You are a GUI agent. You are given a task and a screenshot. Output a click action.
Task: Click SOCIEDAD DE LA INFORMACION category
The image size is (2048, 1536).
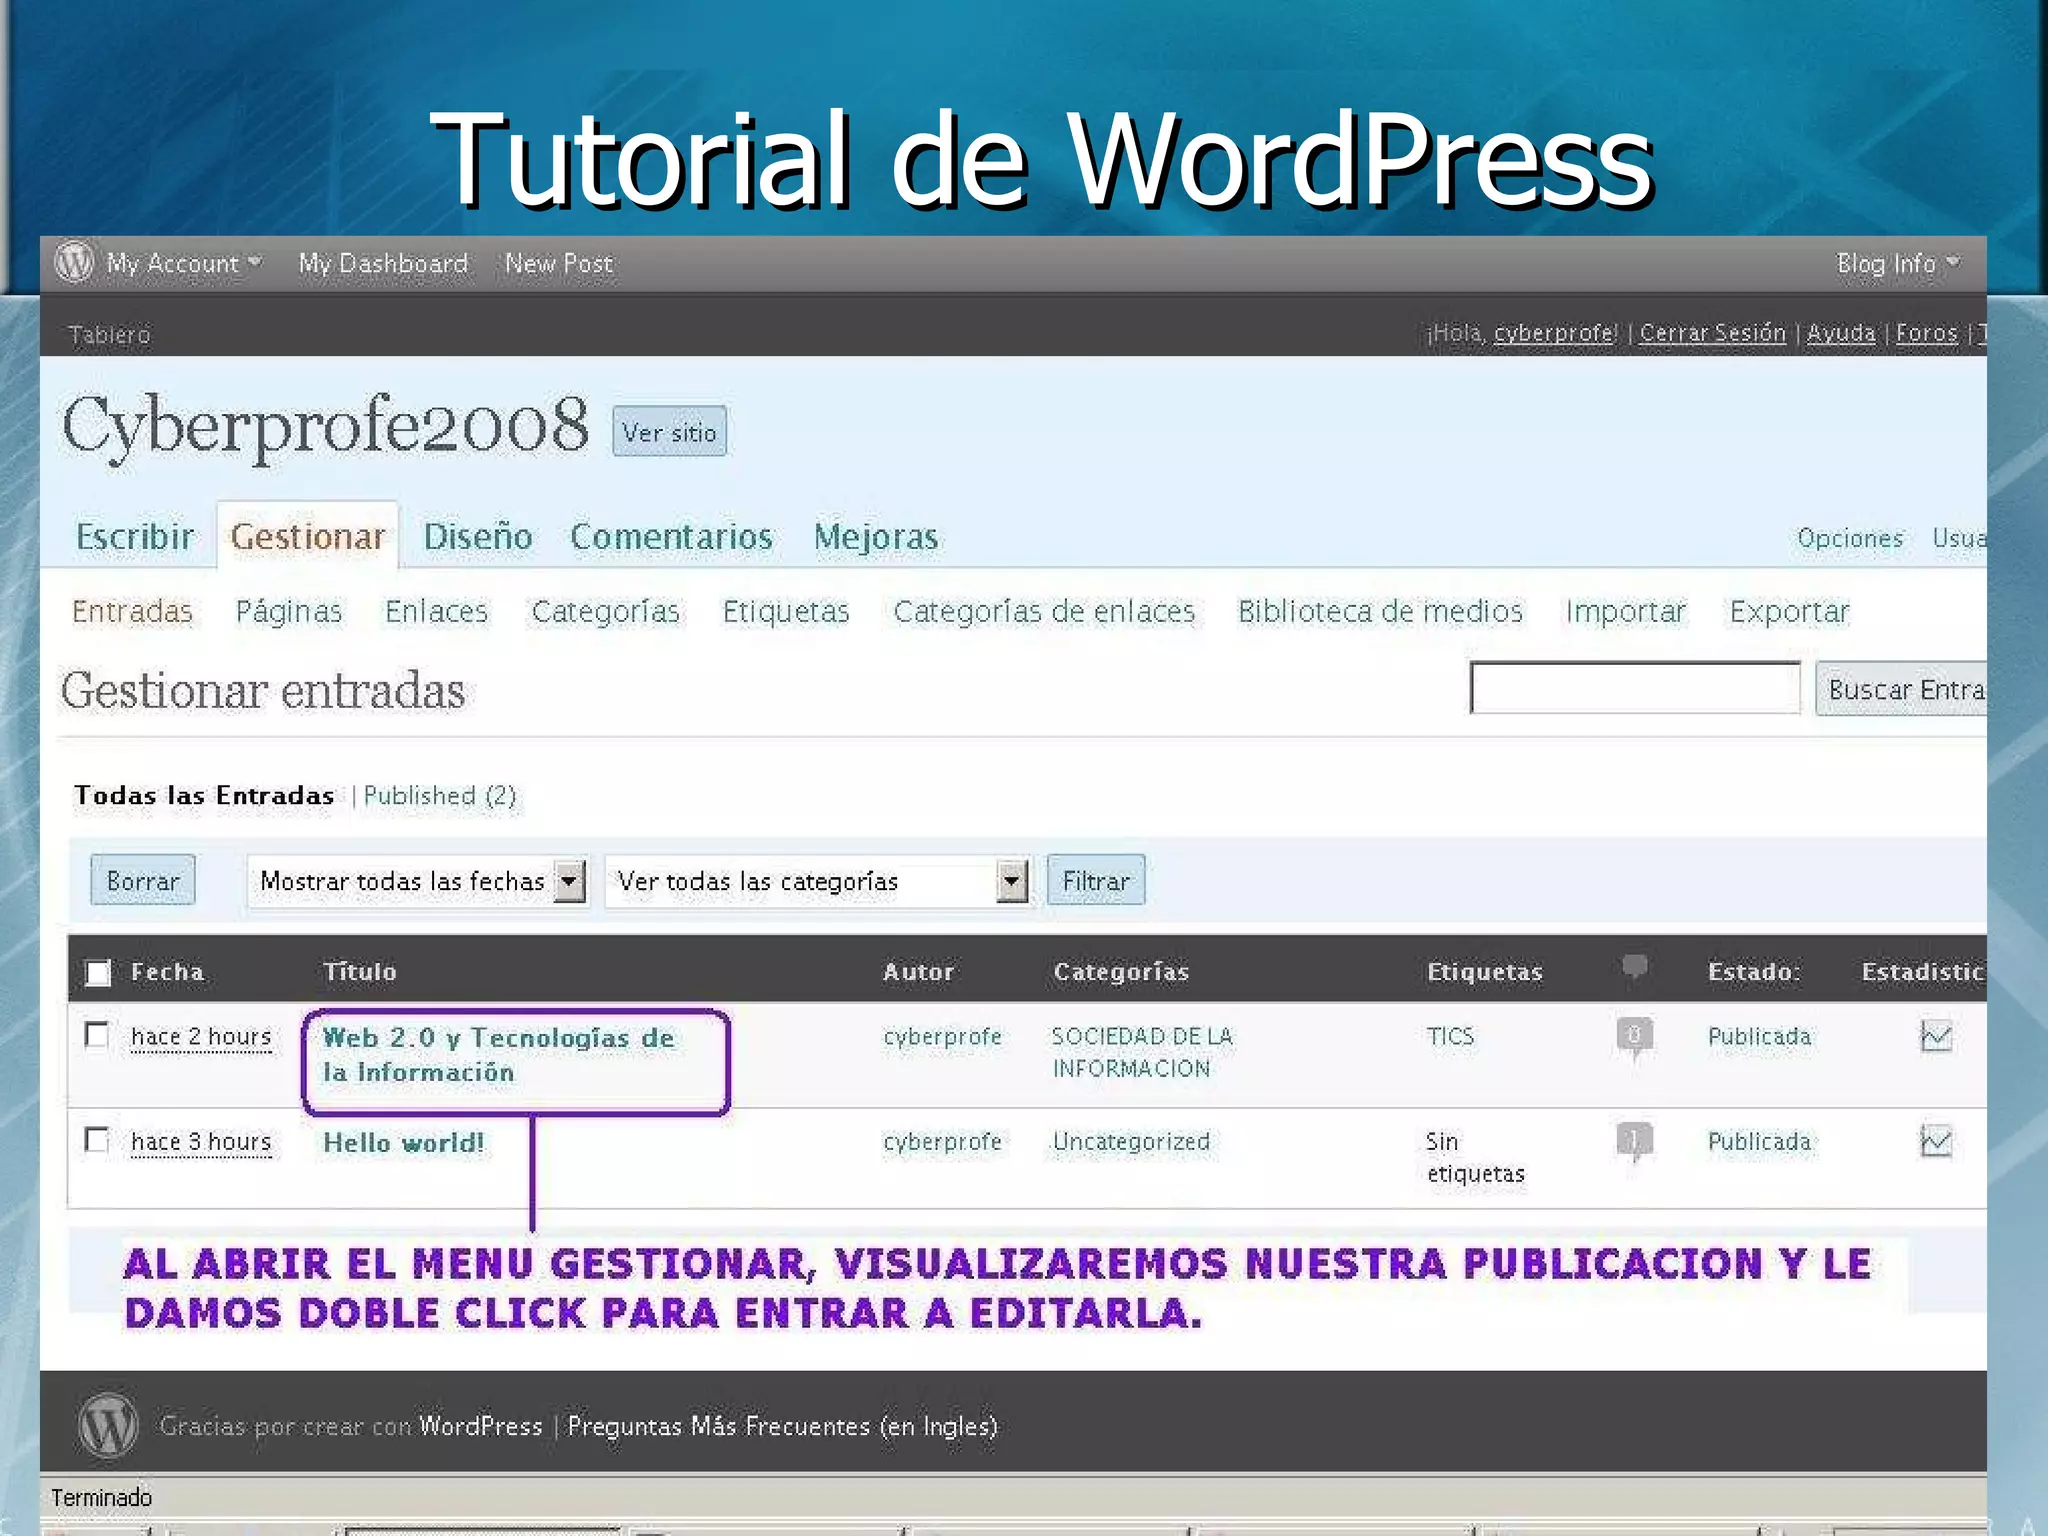1142,1052
